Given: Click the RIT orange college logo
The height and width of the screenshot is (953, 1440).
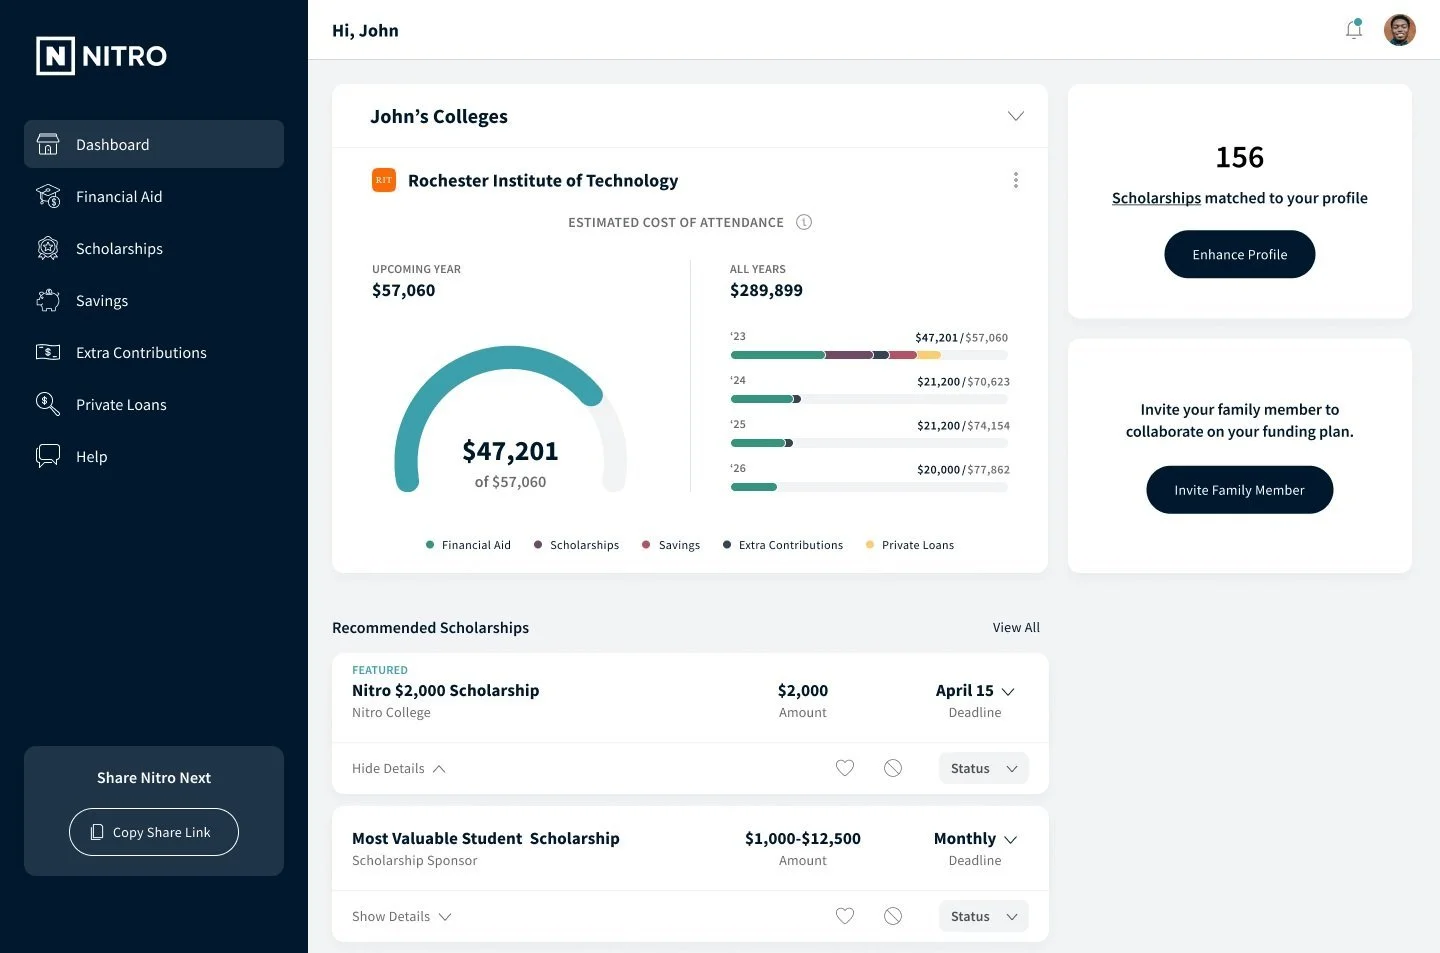Looking at the screenshot, I should click(x=384, y=180).
